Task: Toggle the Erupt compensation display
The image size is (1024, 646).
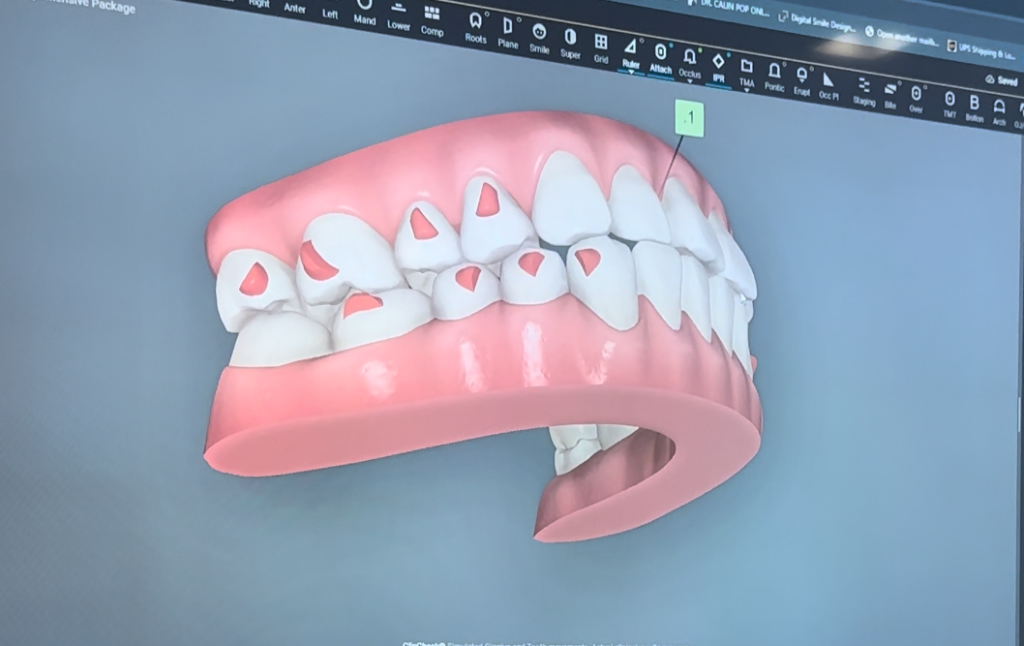Action: coord(802,82)
